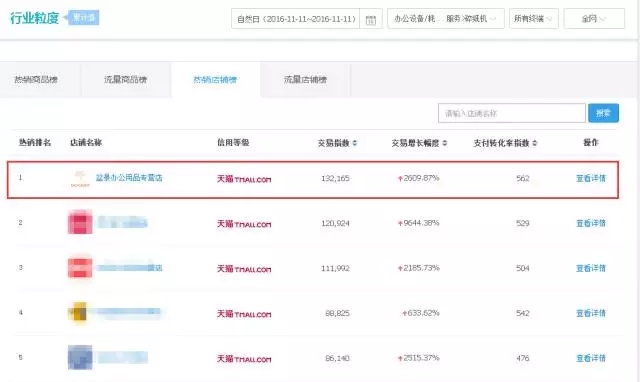Viewport: 640px width, 382px height.
Task: Sort by 交易指数 column arrows
Action: pyautogui.click(x=355, y=143)
